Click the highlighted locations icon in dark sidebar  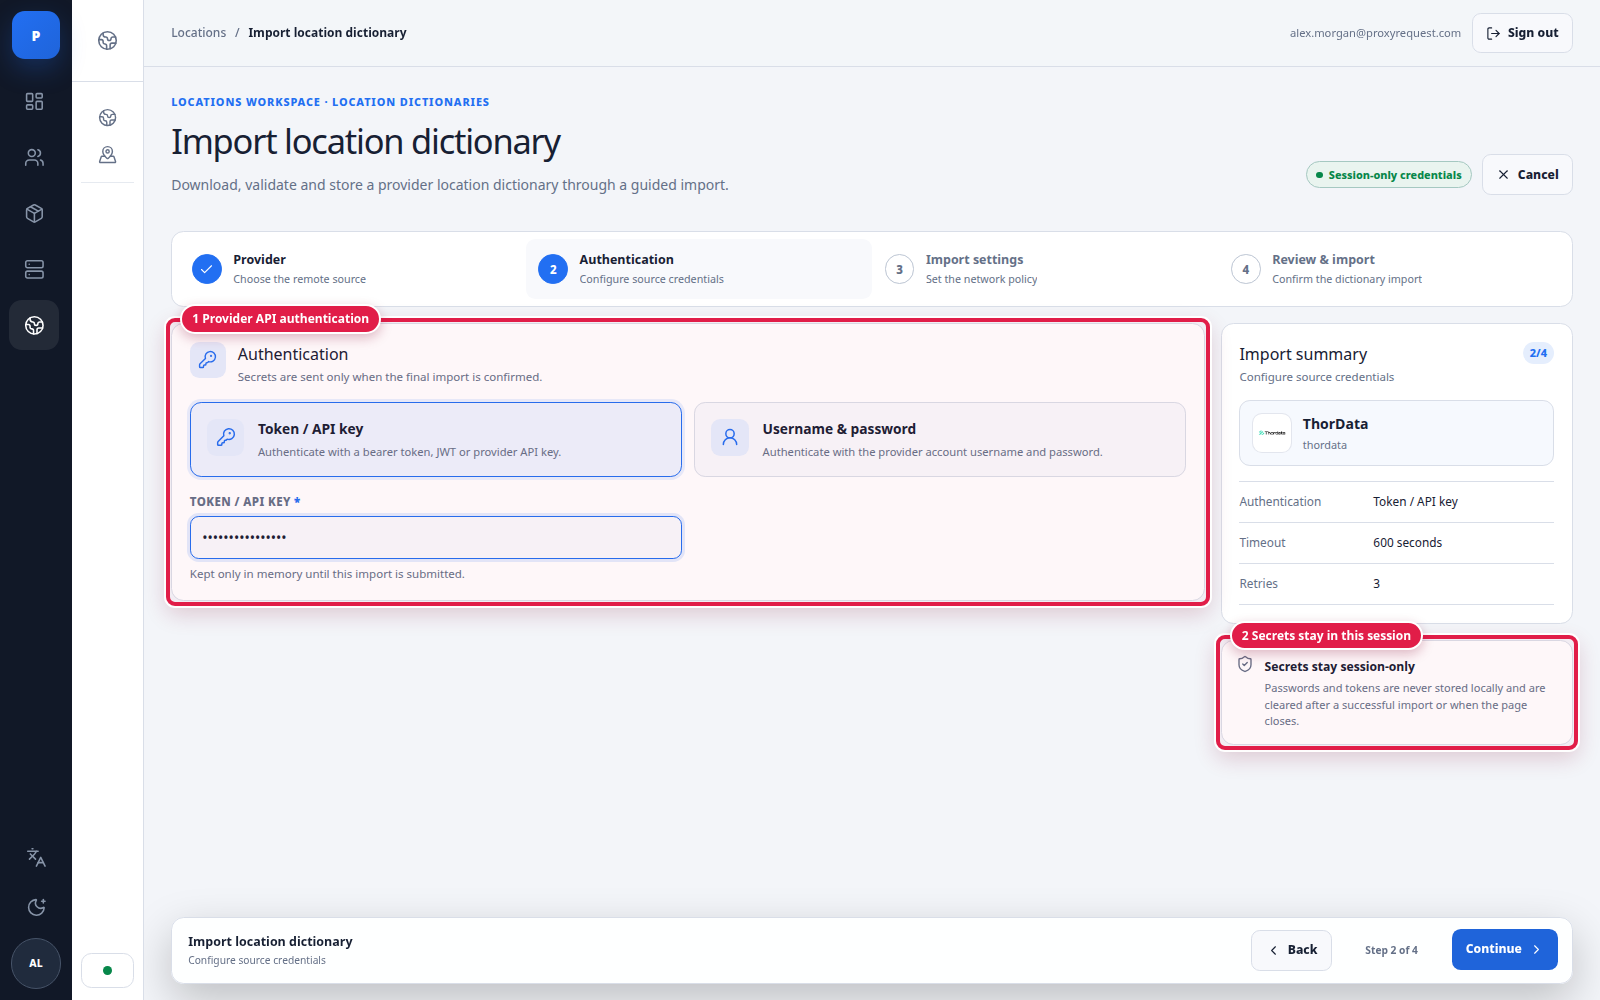35,325
